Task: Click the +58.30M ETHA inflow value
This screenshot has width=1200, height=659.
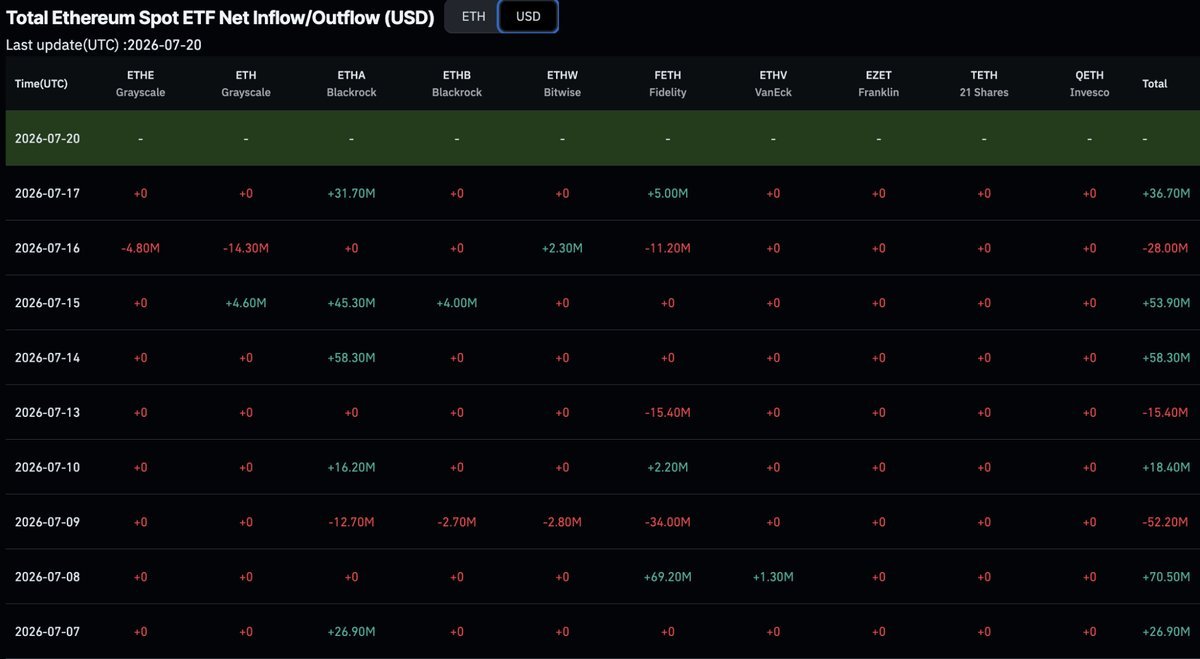Action: tap(351, 357)
